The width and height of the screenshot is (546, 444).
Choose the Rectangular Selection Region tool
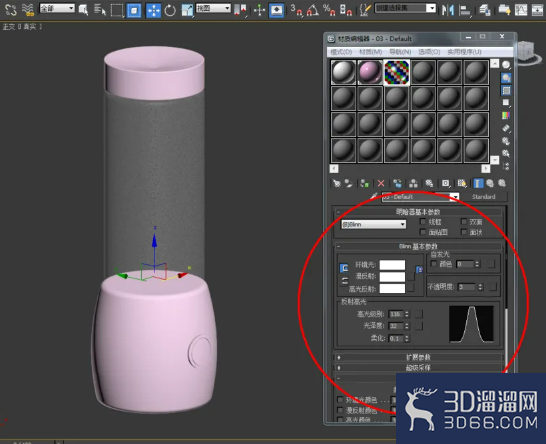(117, 10)
